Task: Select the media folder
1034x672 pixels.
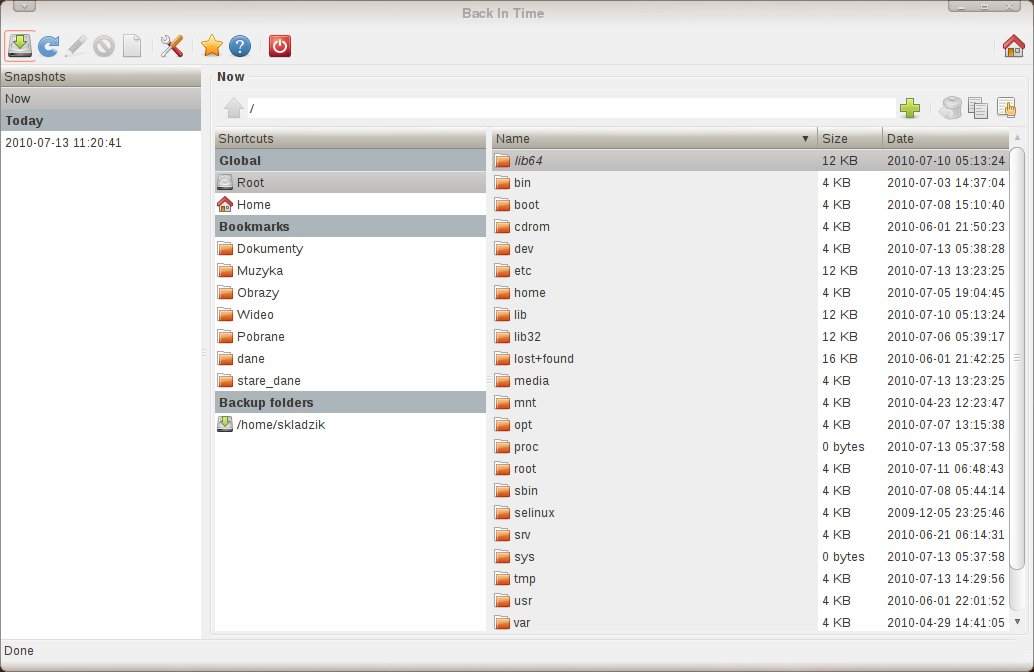Action: 750,381
